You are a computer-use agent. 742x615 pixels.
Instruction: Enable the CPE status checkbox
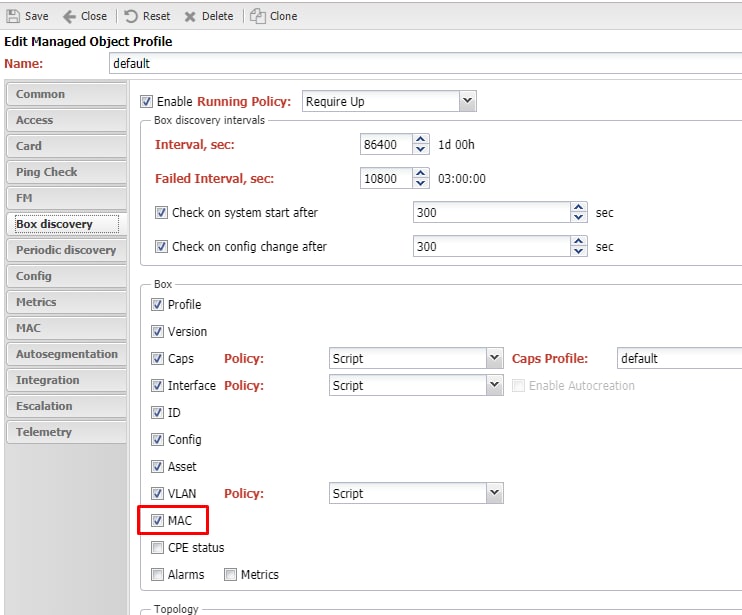(x=157, y=547)
